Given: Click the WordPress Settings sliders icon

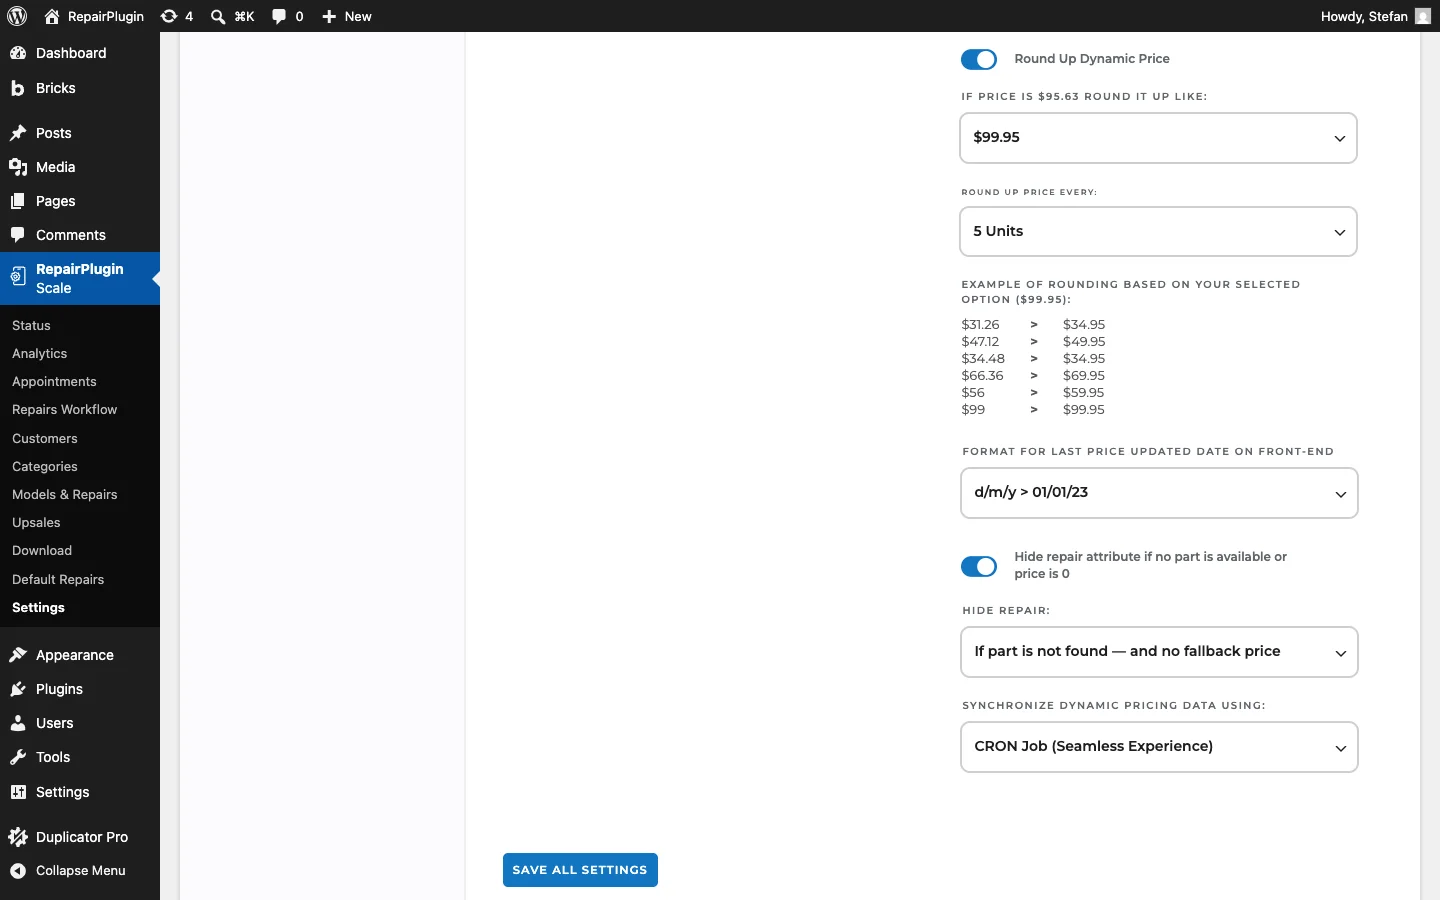Looking at the screenshot, I should [x=18, y=792].
